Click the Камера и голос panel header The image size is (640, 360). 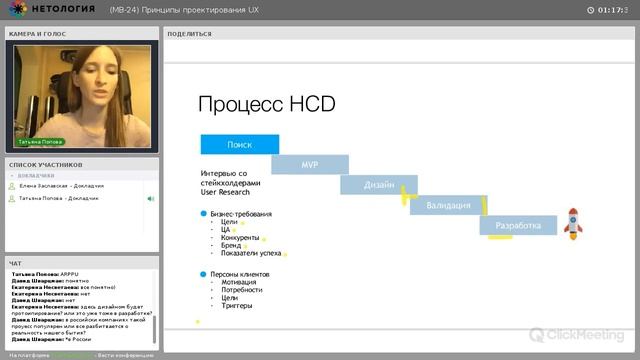pos(82,34)
